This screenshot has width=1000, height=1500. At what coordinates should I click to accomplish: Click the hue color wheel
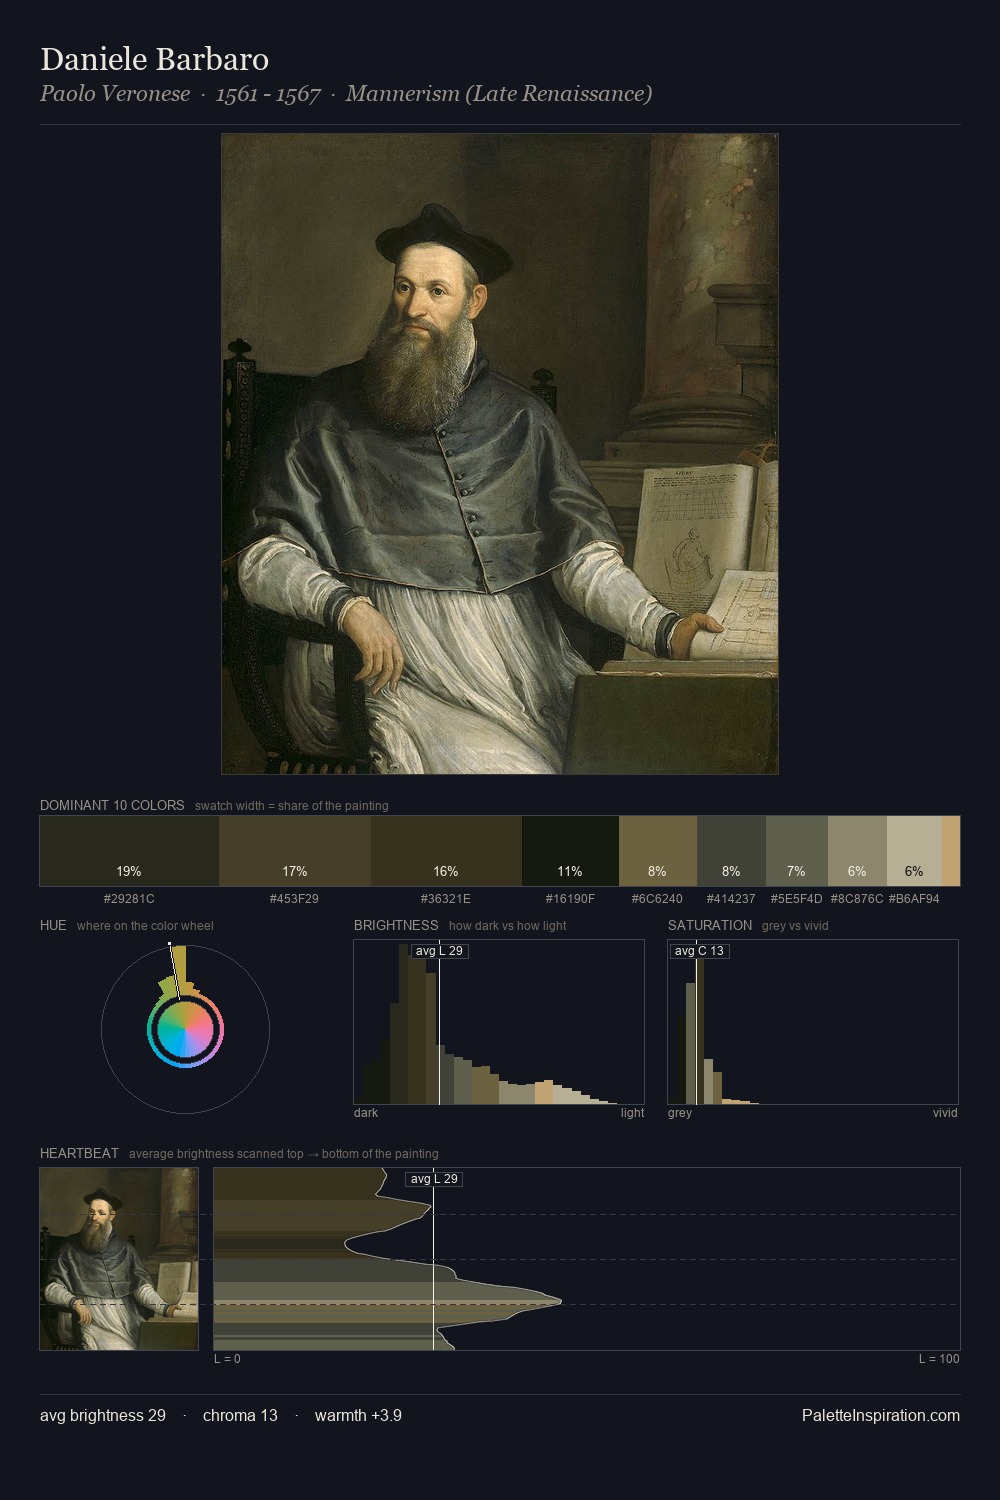tap(185, 1029)
